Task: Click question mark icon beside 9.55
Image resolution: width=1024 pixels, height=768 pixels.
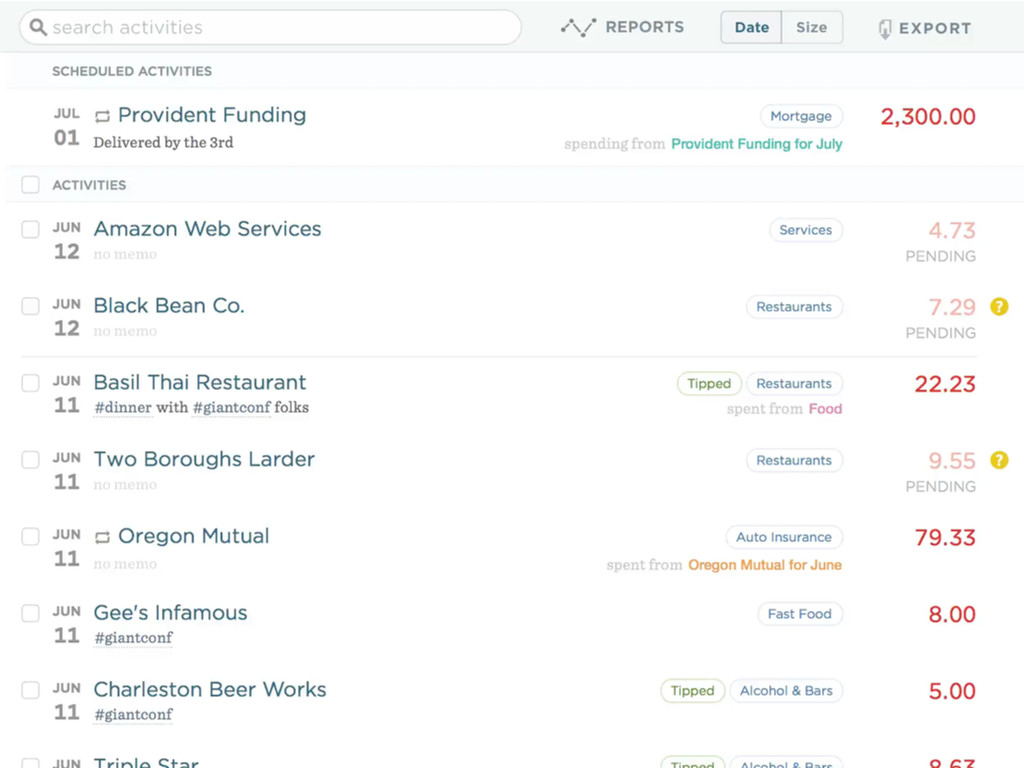Action: [x=999, y=460]
